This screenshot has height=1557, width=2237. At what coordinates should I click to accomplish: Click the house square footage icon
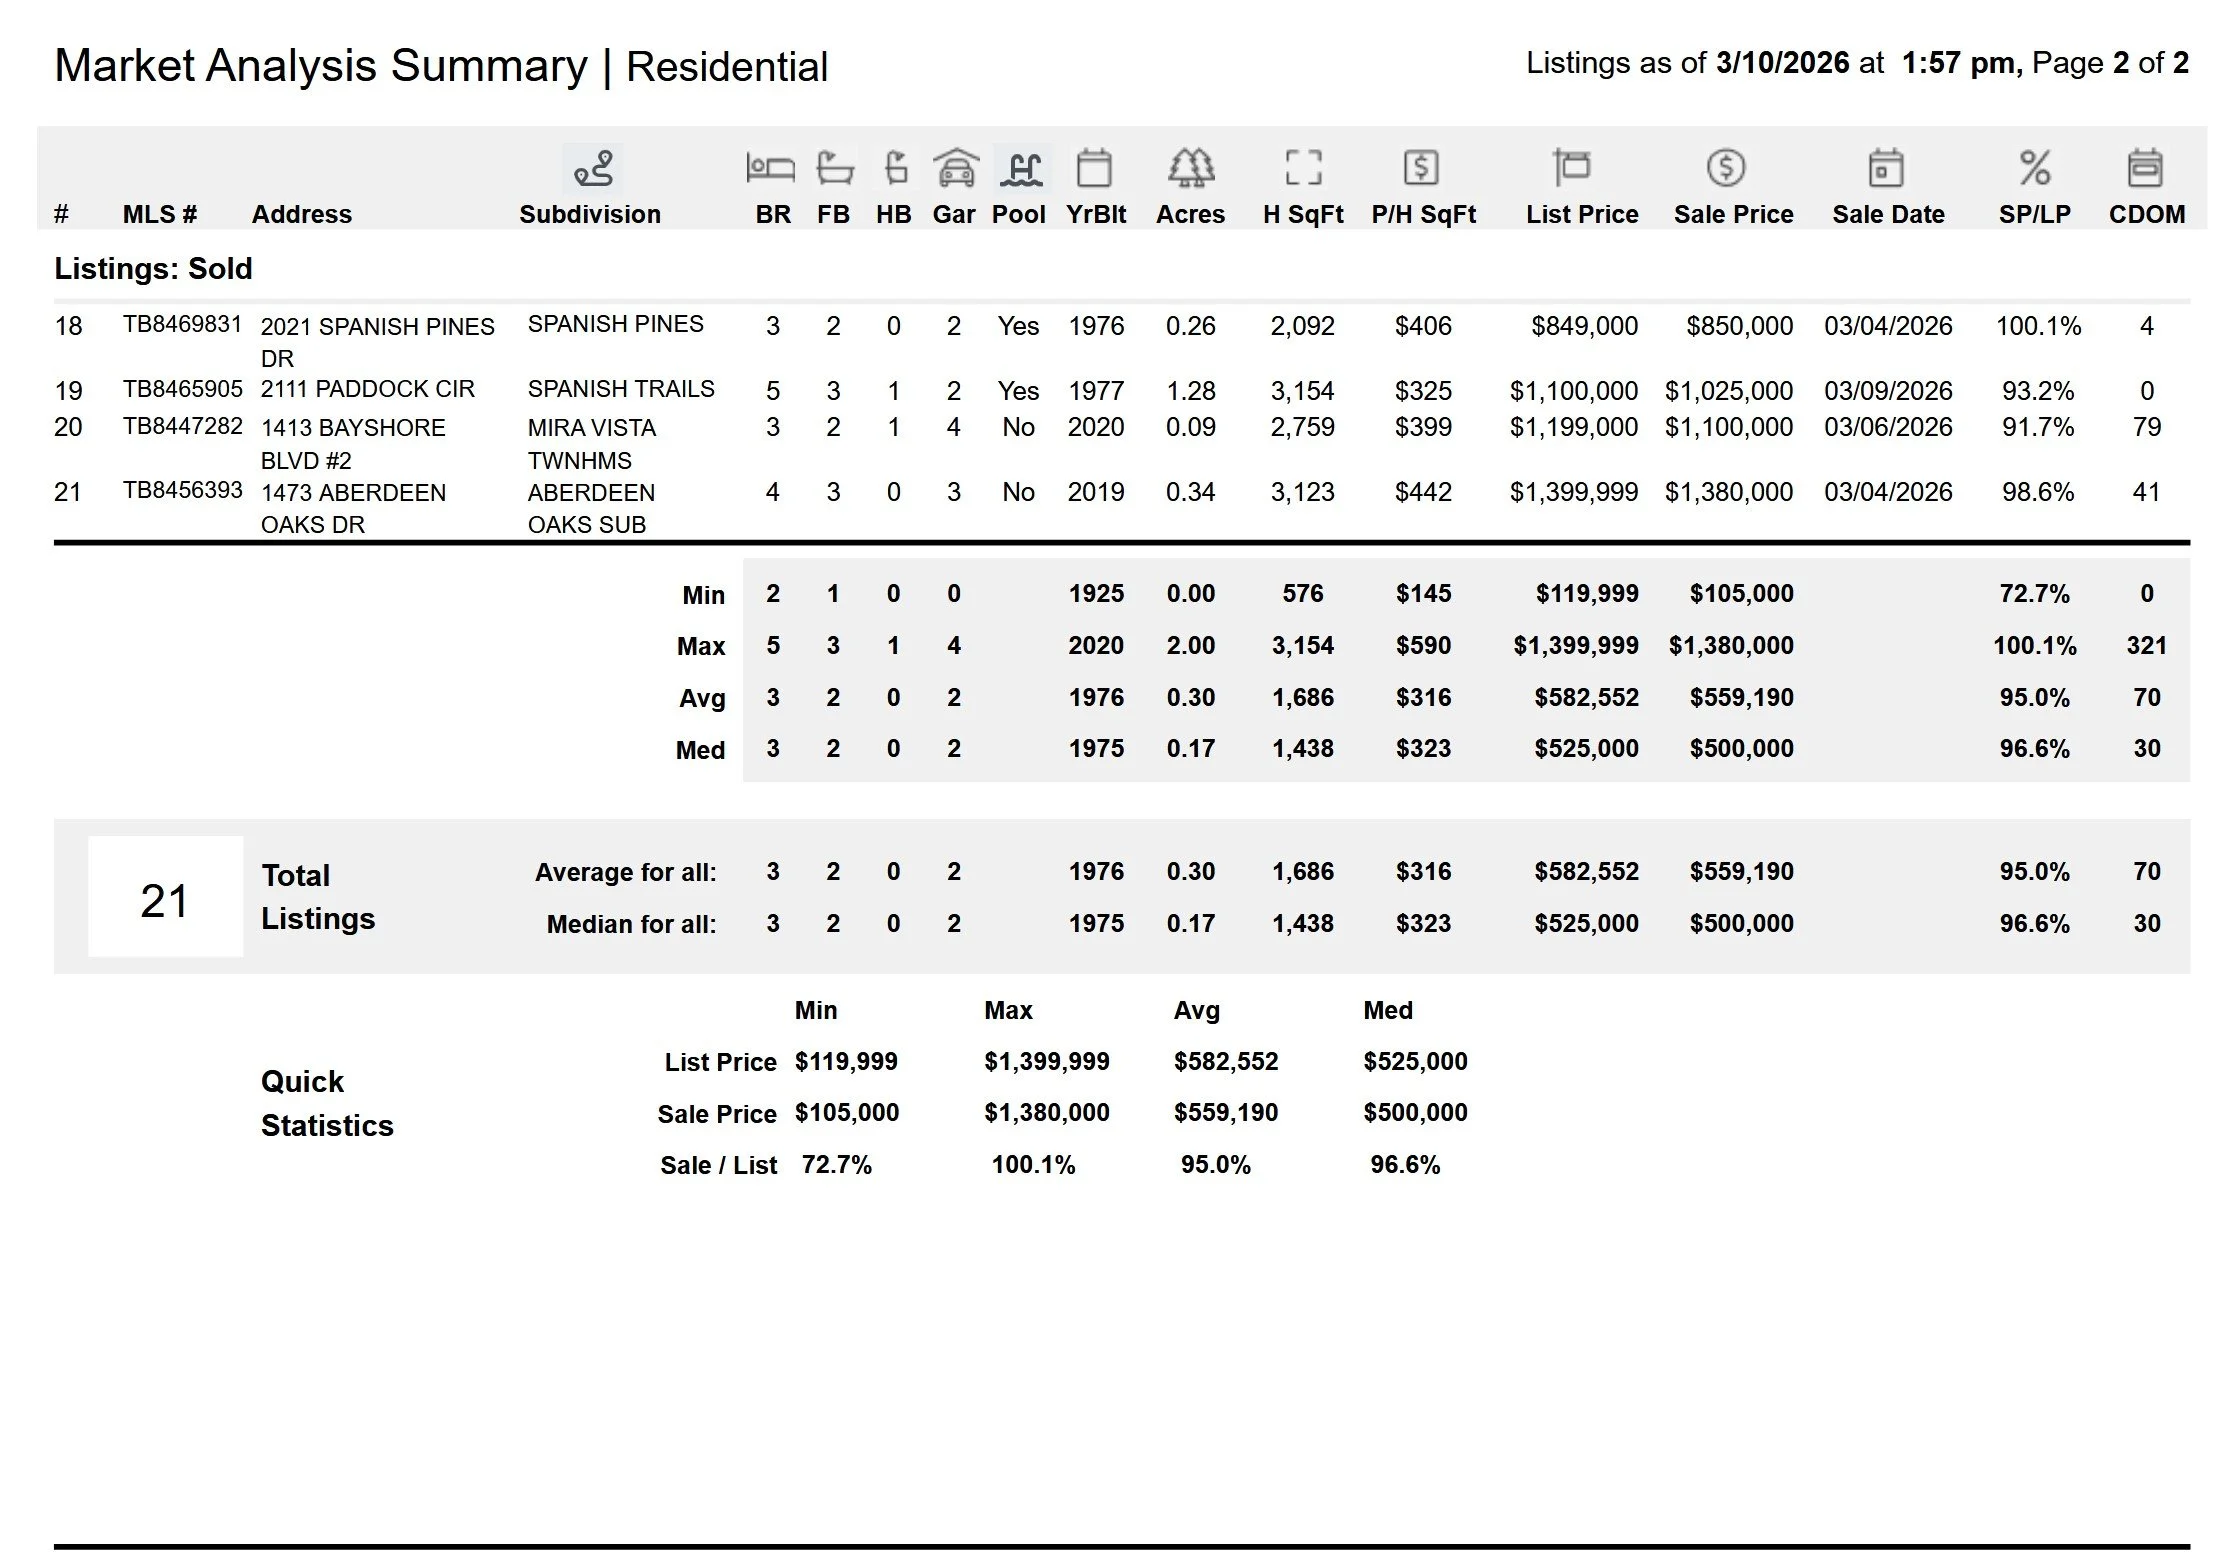(1303, 168)
